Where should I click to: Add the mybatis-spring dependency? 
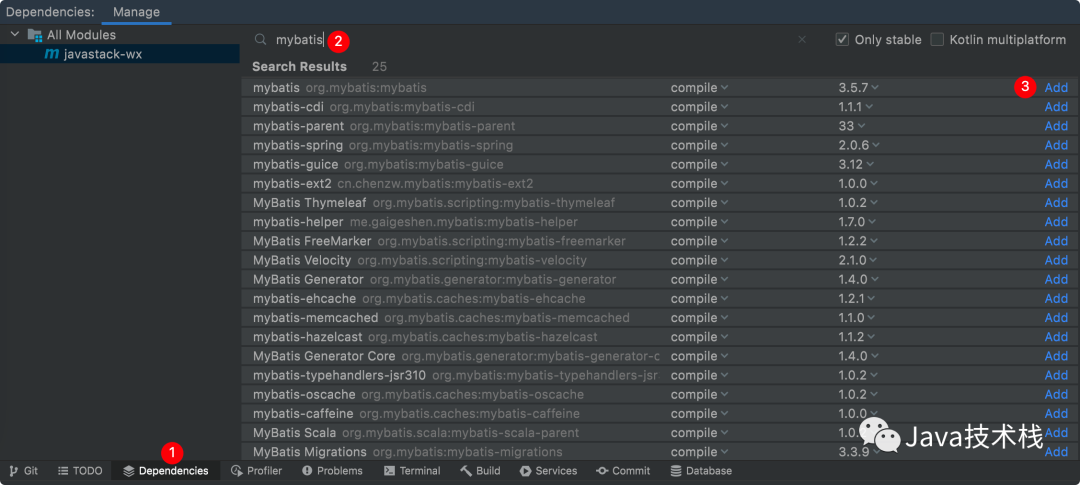[x=1056, y=145]
